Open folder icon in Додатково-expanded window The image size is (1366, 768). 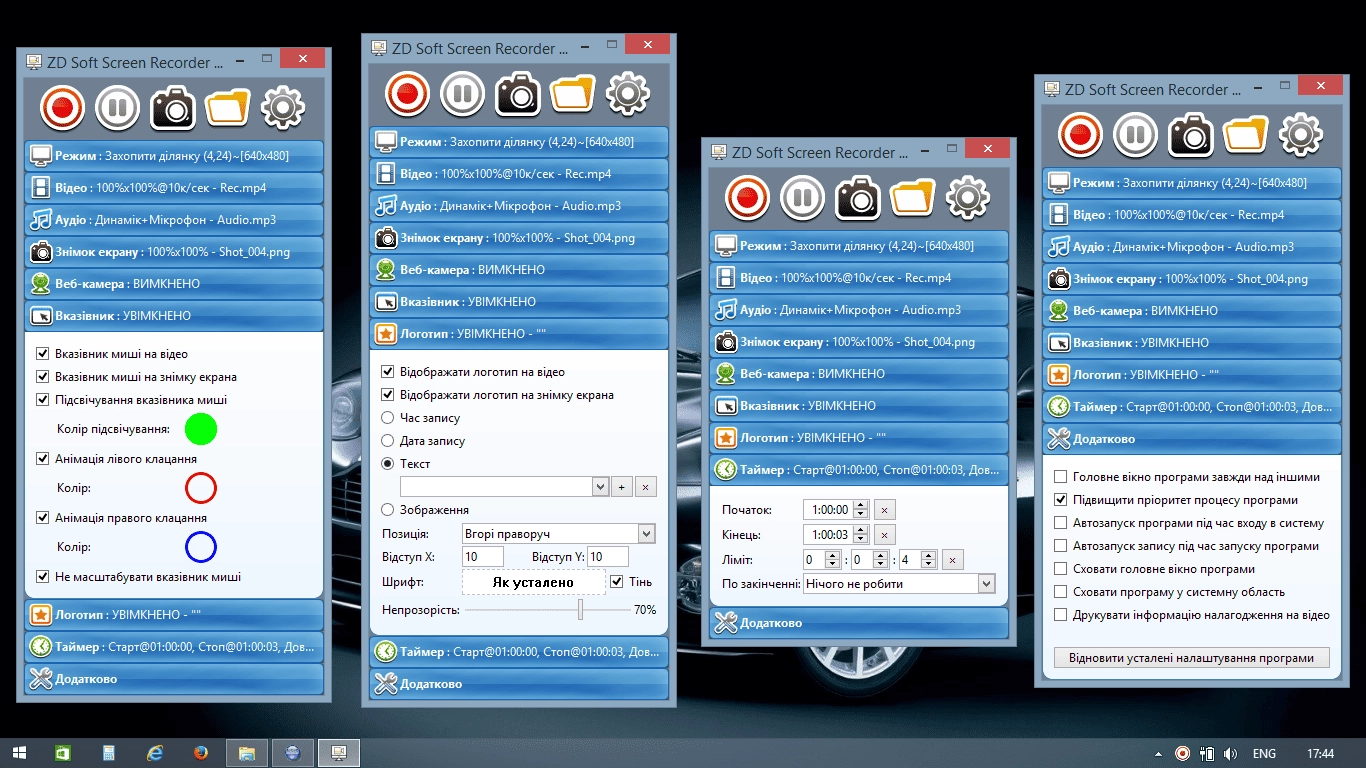point(1245,134)
